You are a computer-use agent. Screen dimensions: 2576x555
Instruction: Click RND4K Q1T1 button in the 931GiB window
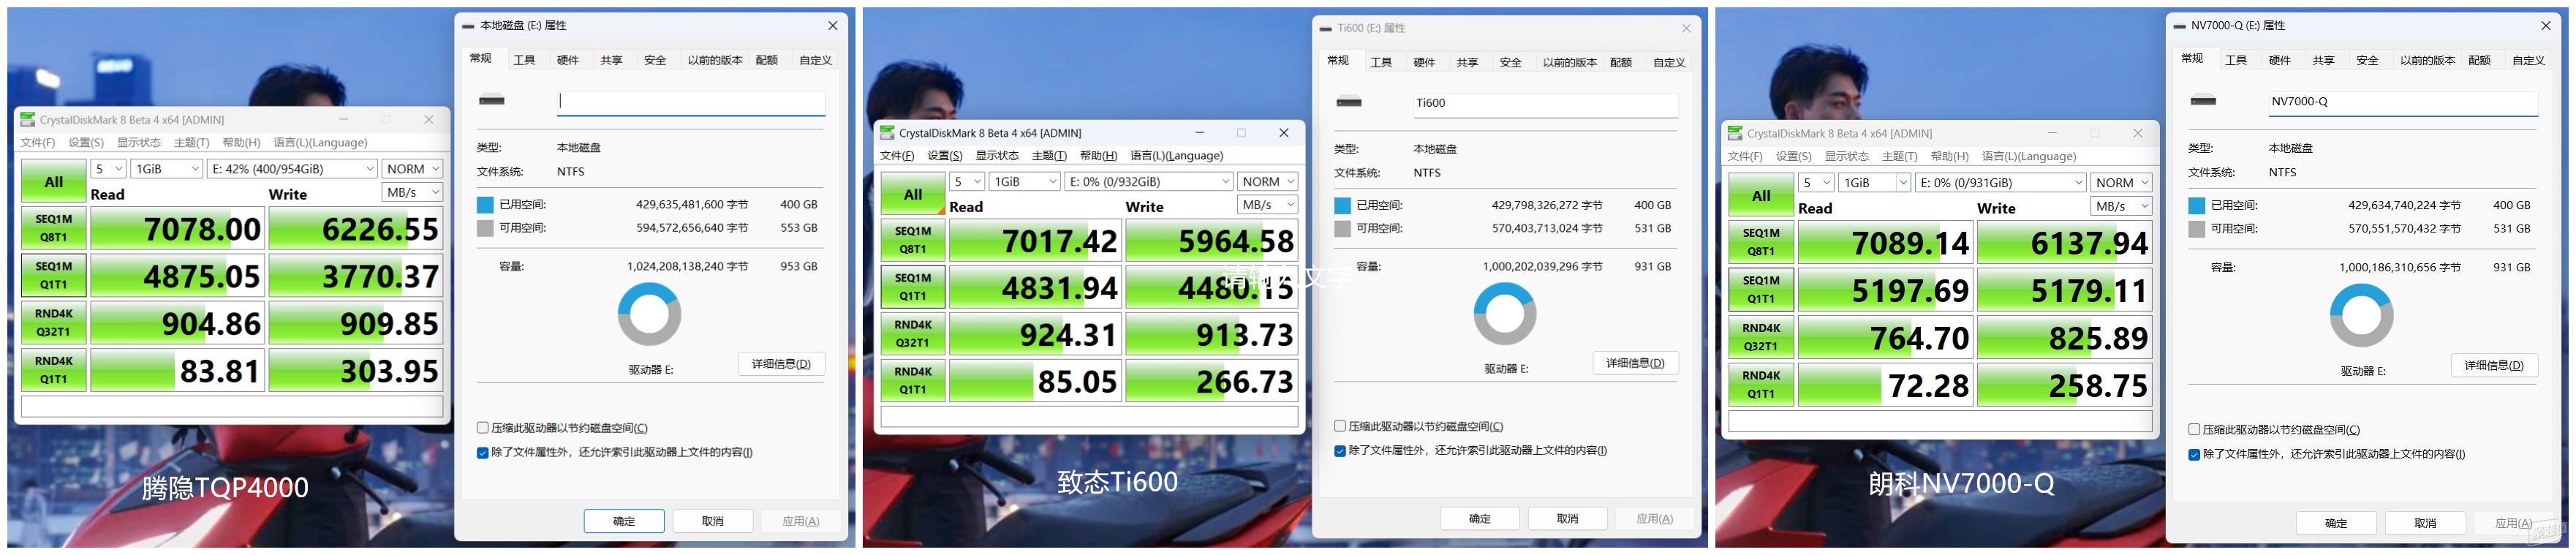pyautogui.click(x=1761, y=385)
